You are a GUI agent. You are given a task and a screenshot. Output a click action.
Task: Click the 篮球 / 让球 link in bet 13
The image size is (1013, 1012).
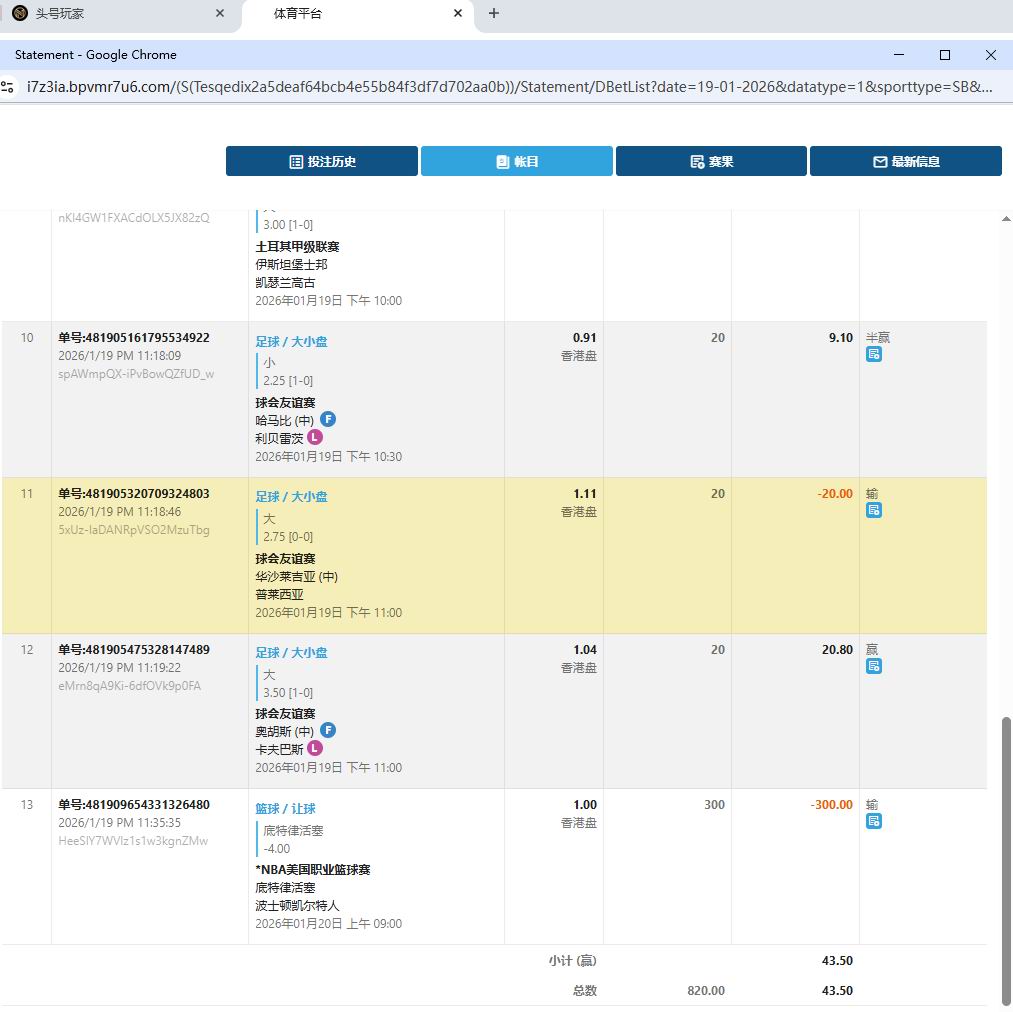(285, 808)
